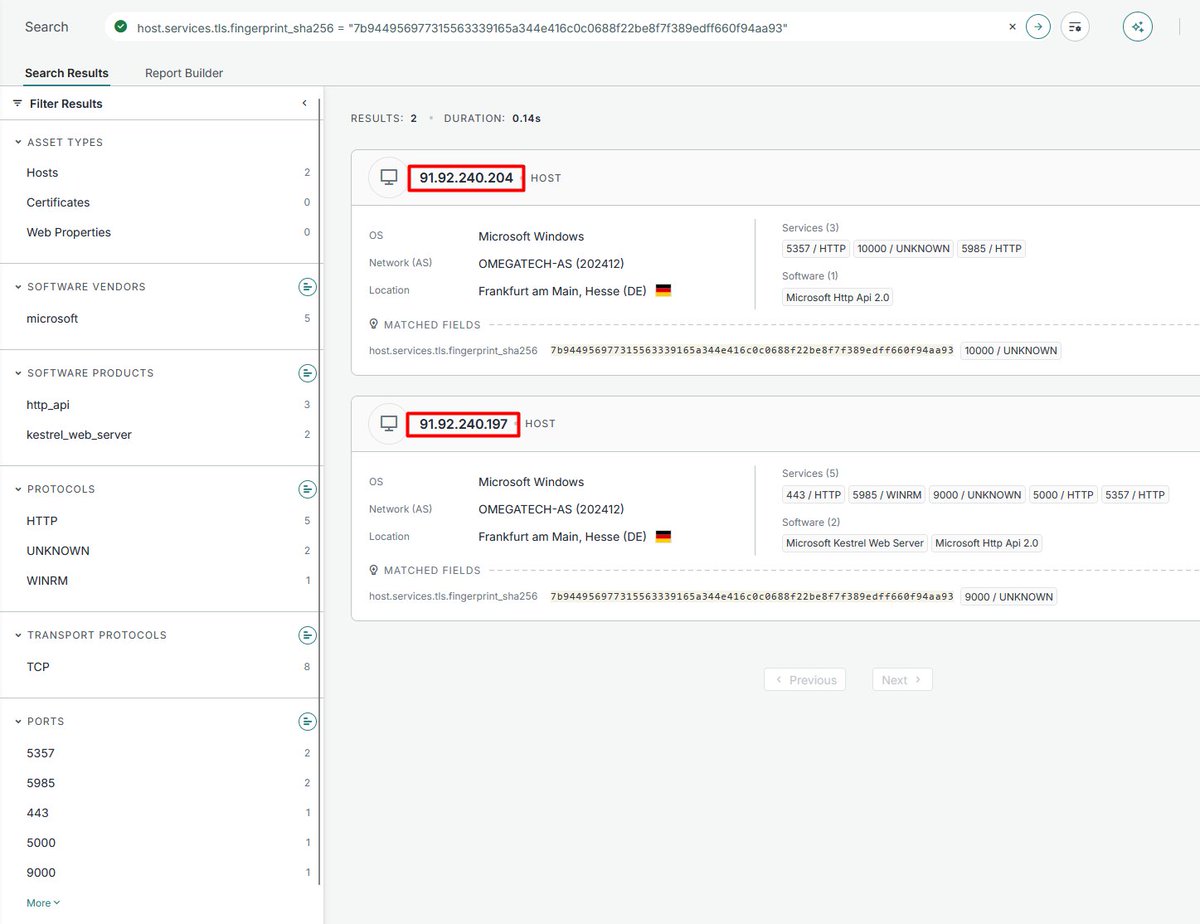Collapse the Software Vendors section
The image size is (1200, 924).
18,287
